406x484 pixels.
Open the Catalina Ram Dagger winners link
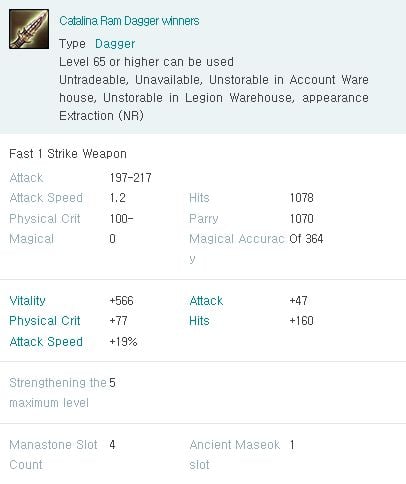click(x=129, y=21)
